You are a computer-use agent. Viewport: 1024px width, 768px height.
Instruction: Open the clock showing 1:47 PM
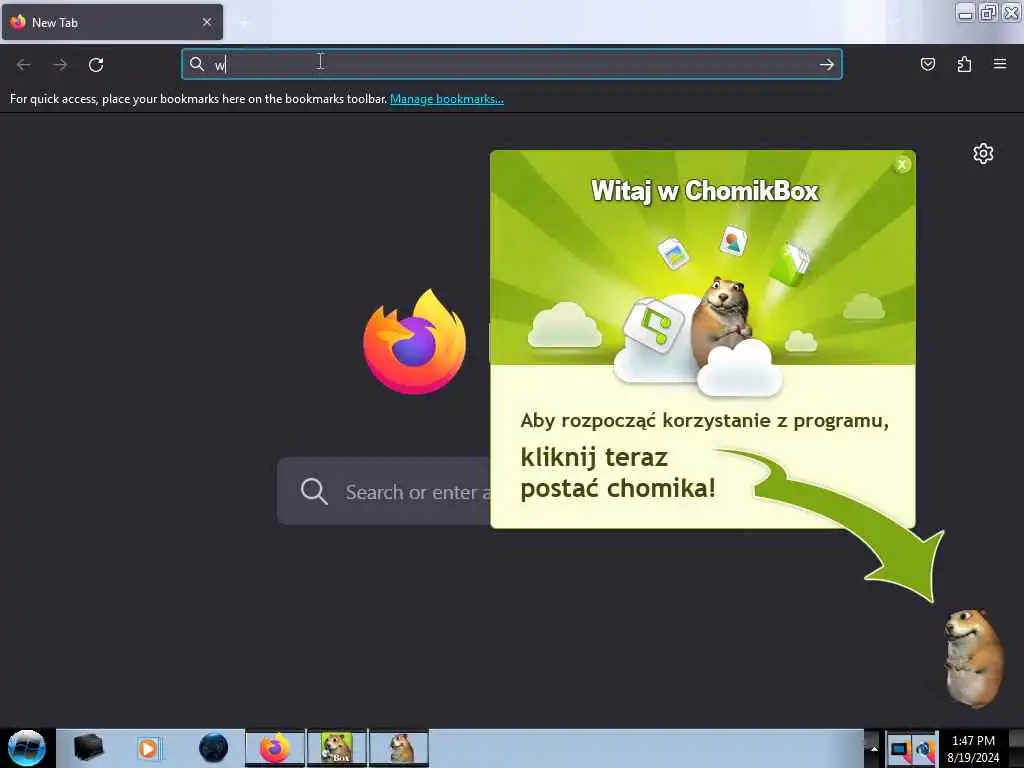[x=973, y=749]
